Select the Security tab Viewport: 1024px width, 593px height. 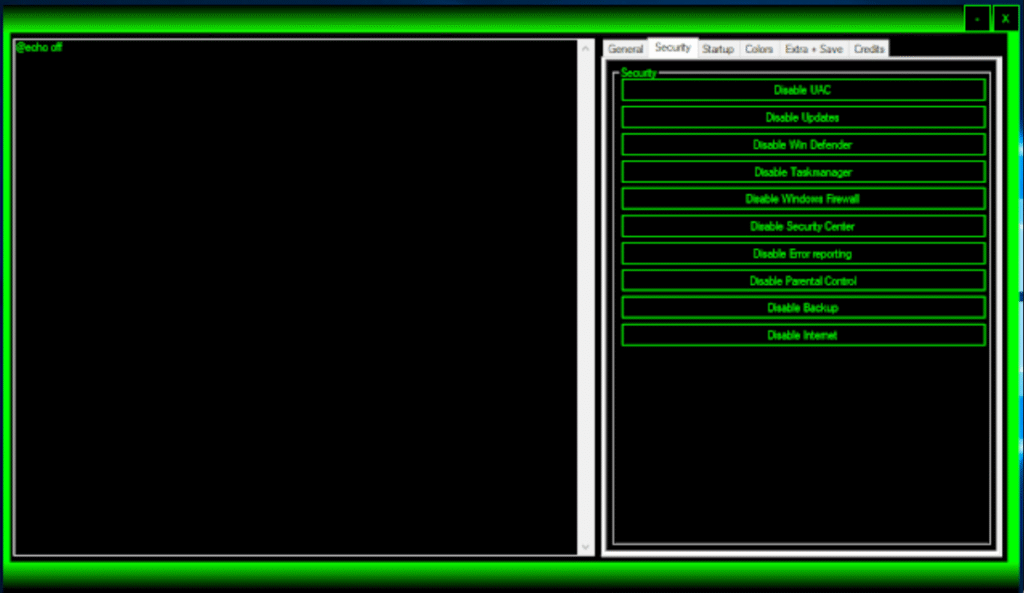point(672,46)
